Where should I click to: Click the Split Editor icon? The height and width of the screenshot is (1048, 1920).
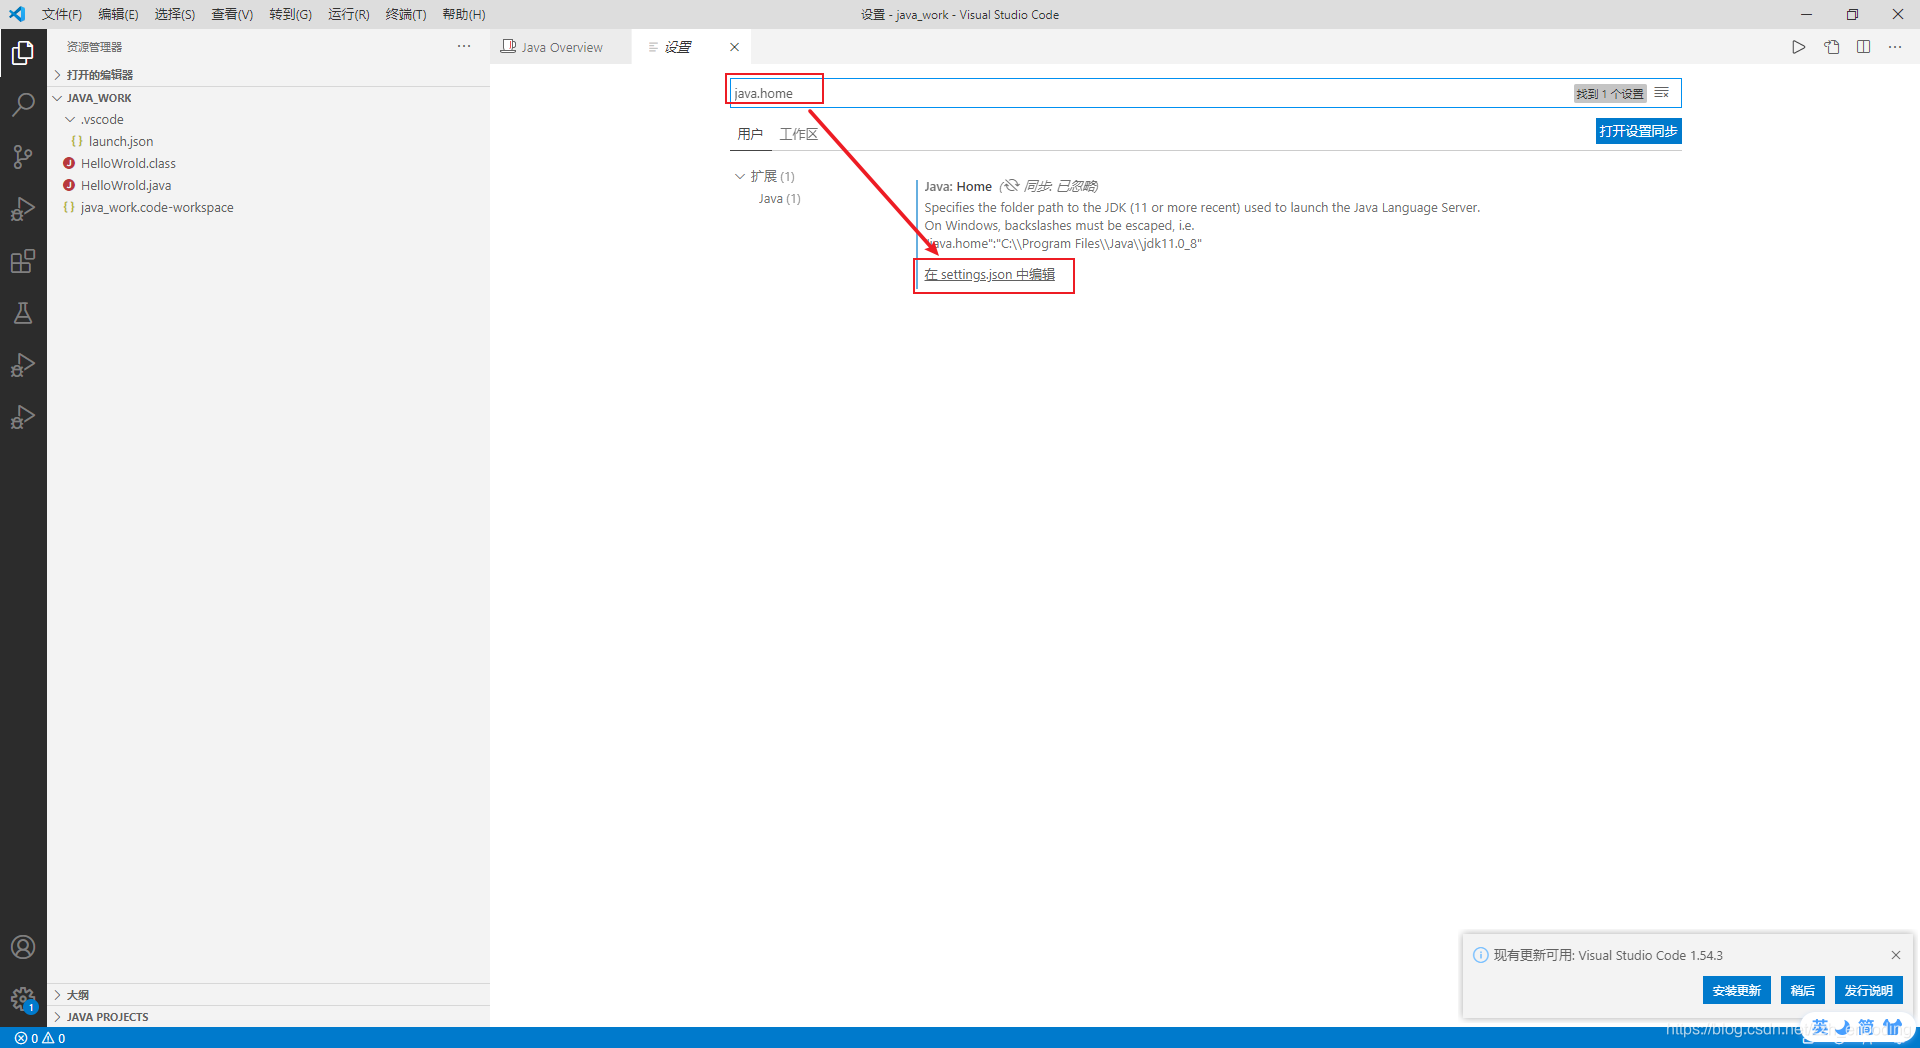pyautogui.click(x=1863, y=47)
